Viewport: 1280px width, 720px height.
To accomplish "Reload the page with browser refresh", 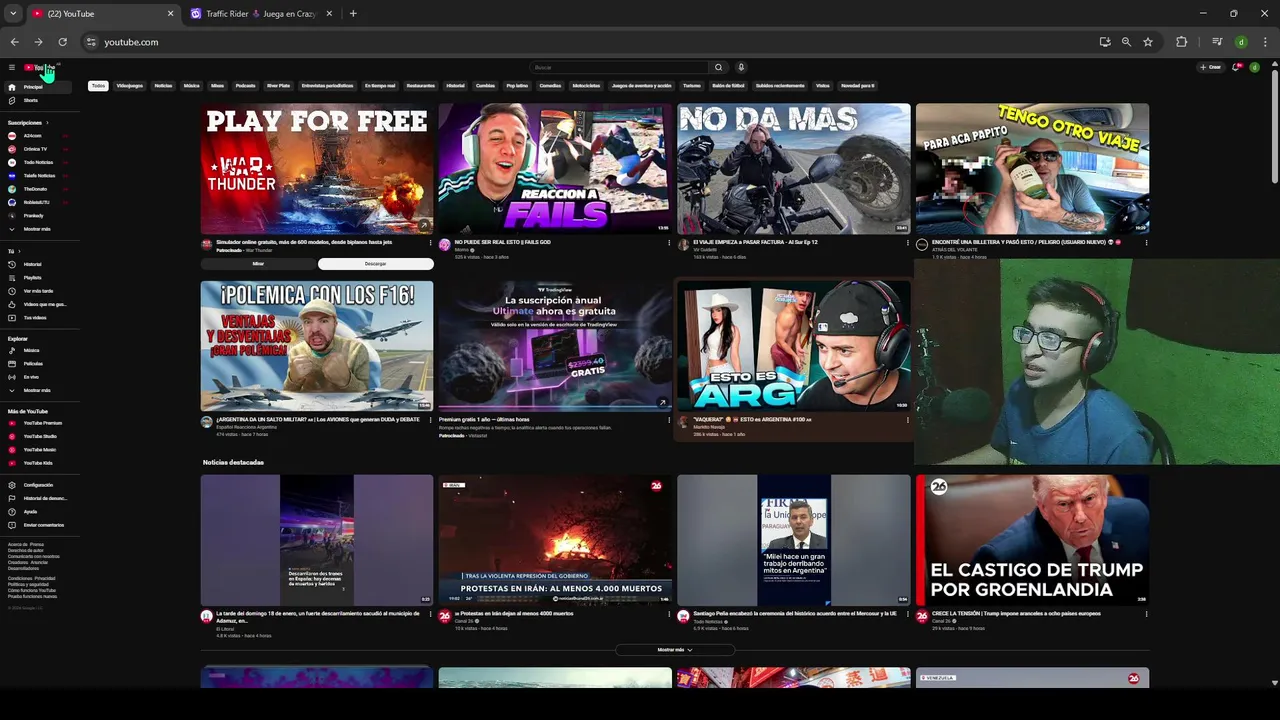I will [x=62, y=42].
